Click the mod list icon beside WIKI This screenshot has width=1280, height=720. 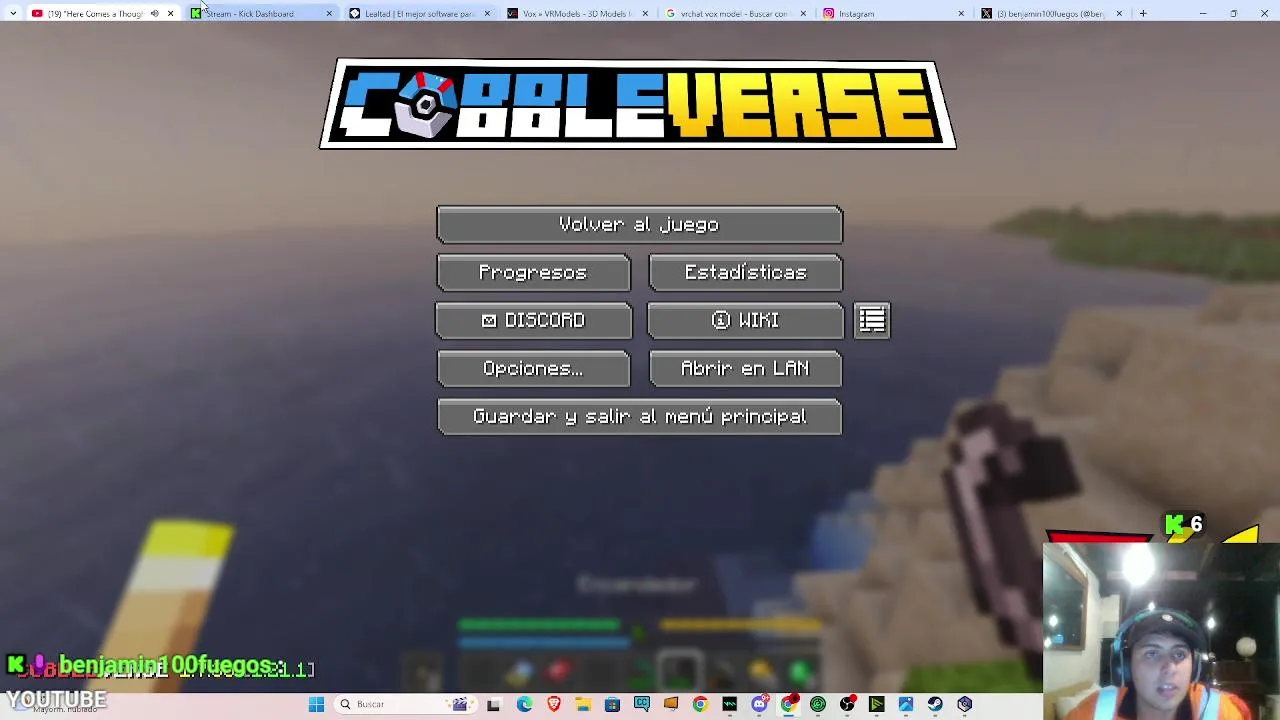click(x=872, y=320)
